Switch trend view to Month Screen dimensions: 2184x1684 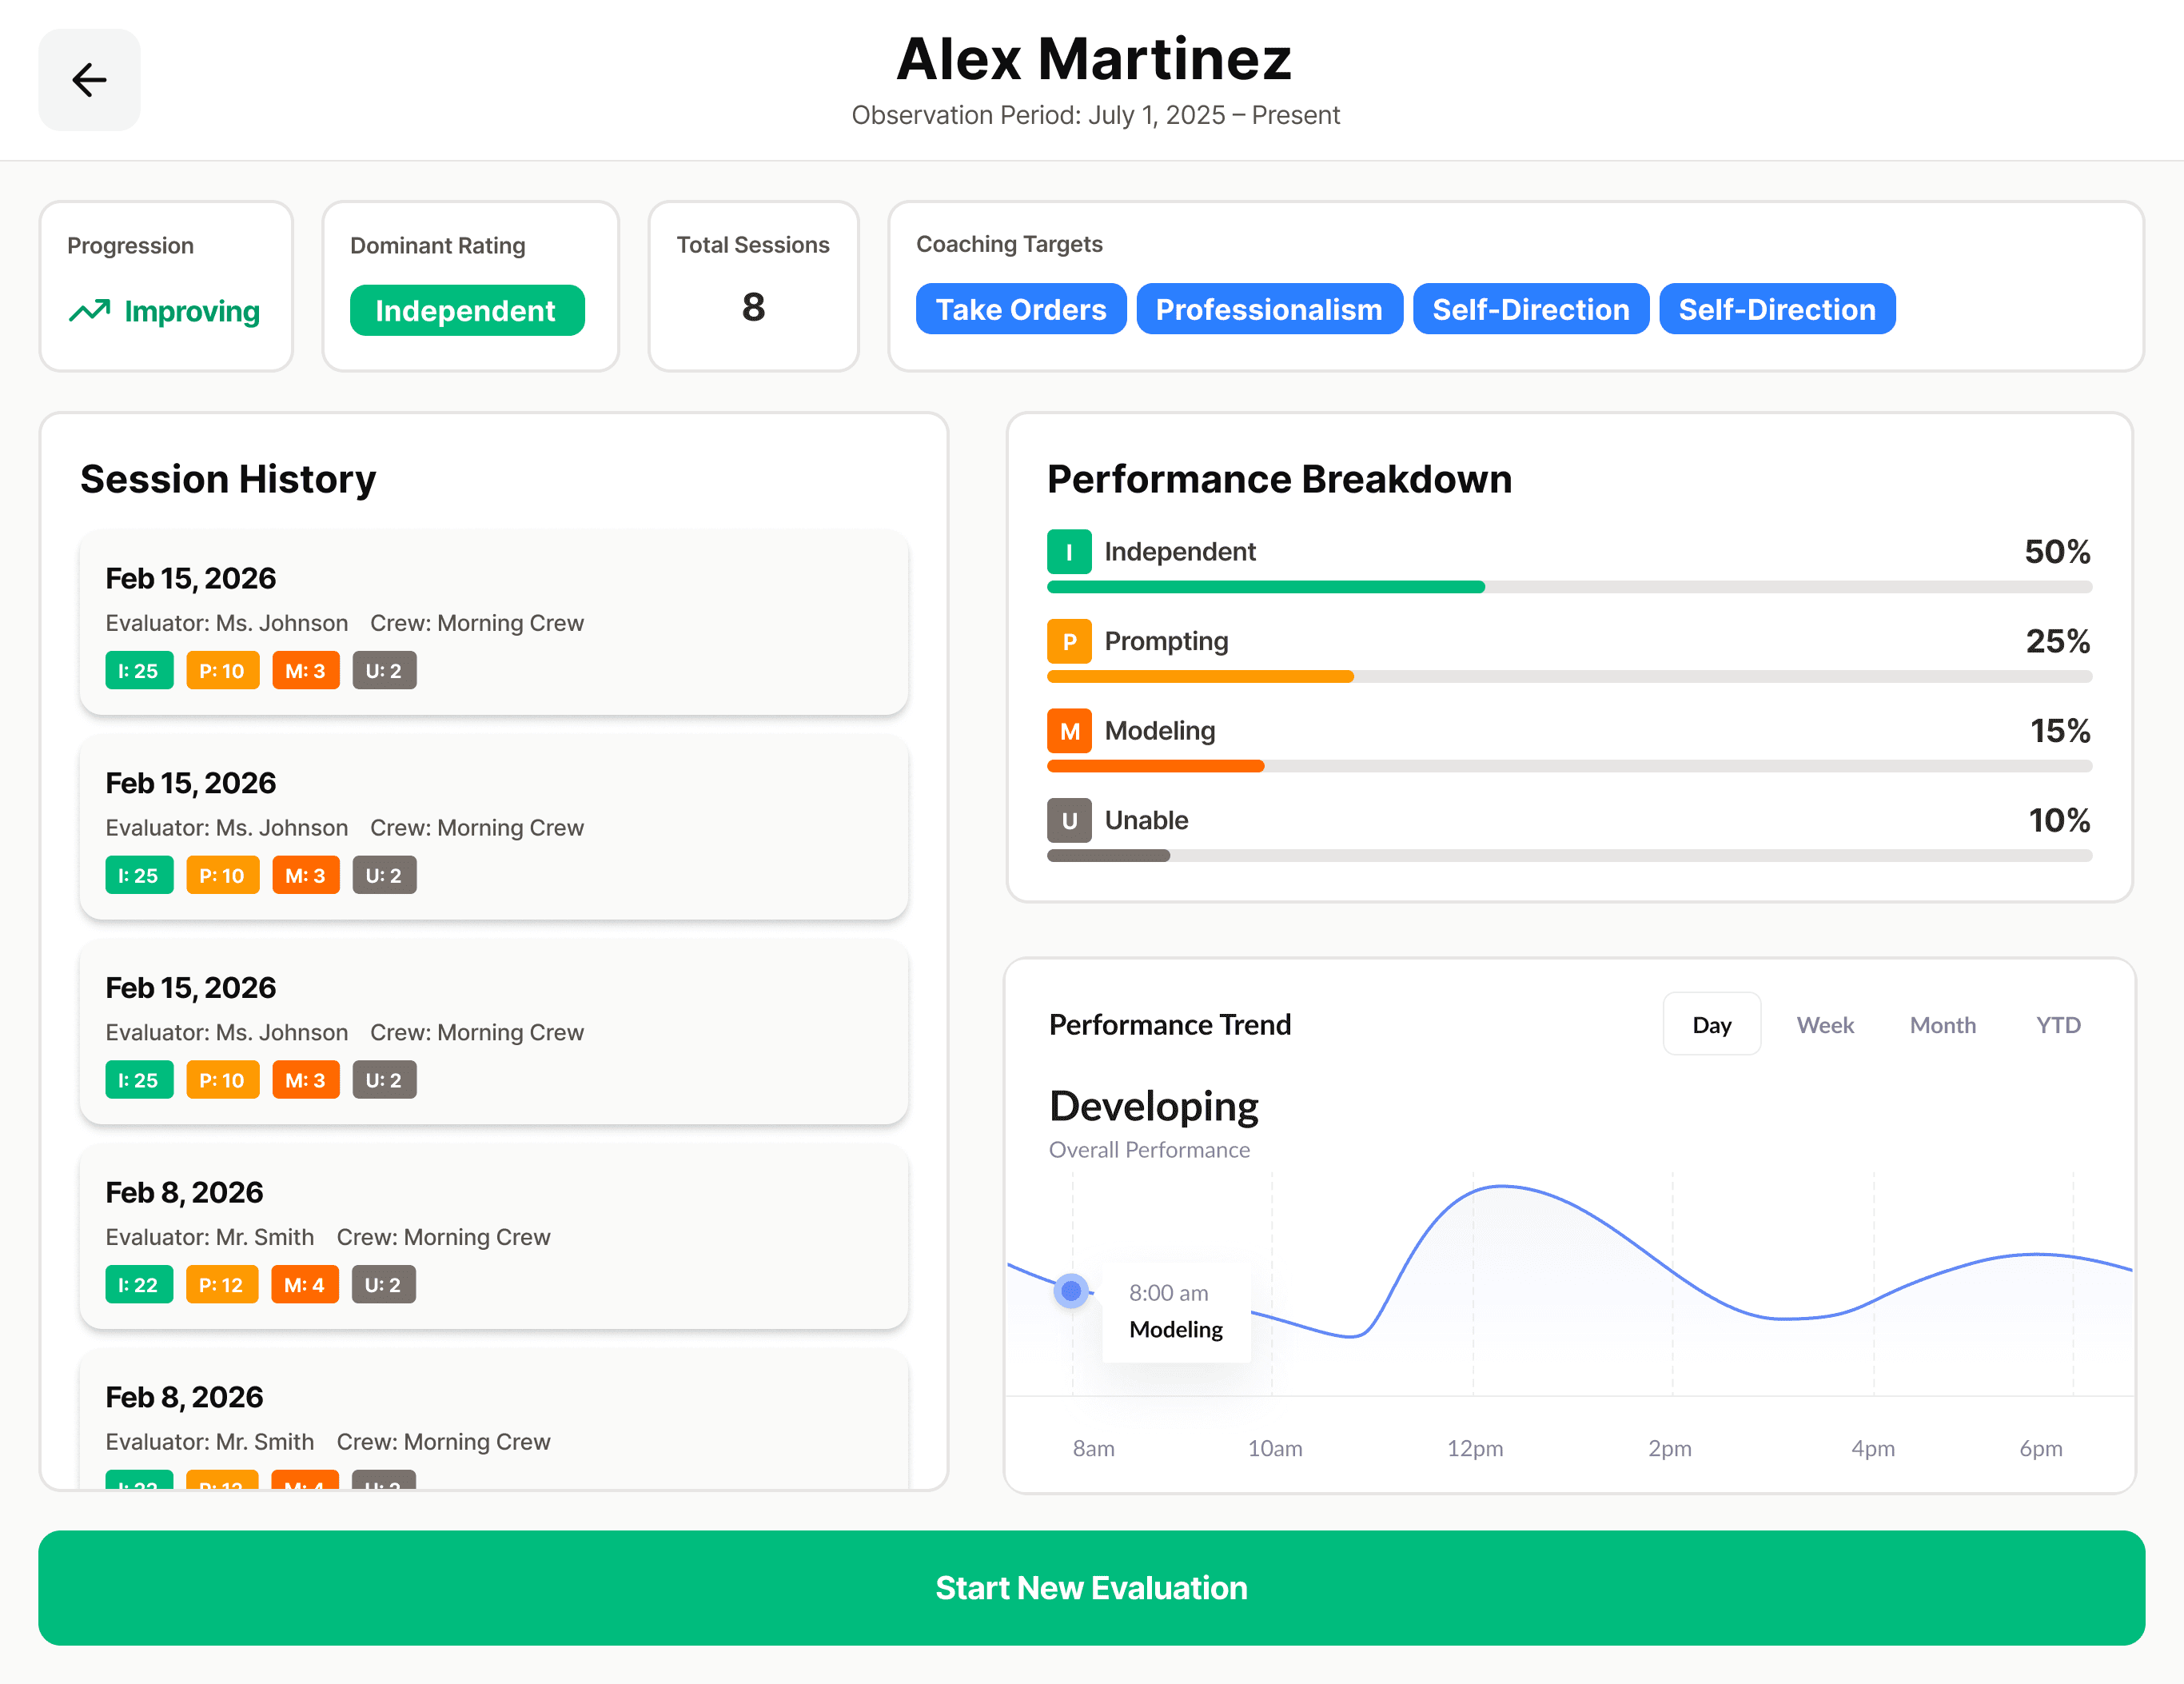pos(1942,1025)
